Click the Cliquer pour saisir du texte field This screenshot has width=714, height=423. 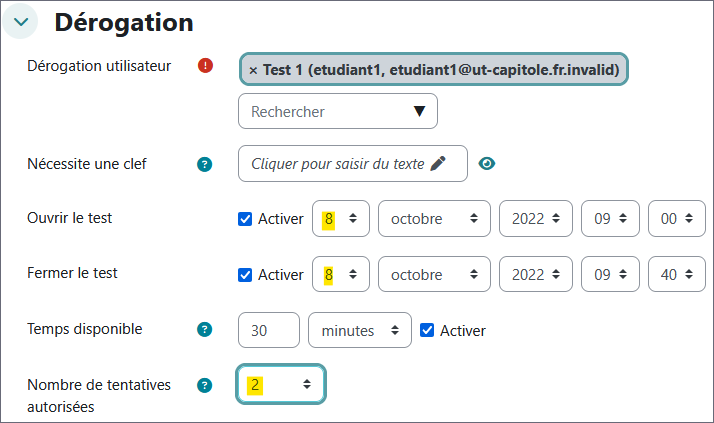pos(338,164)
